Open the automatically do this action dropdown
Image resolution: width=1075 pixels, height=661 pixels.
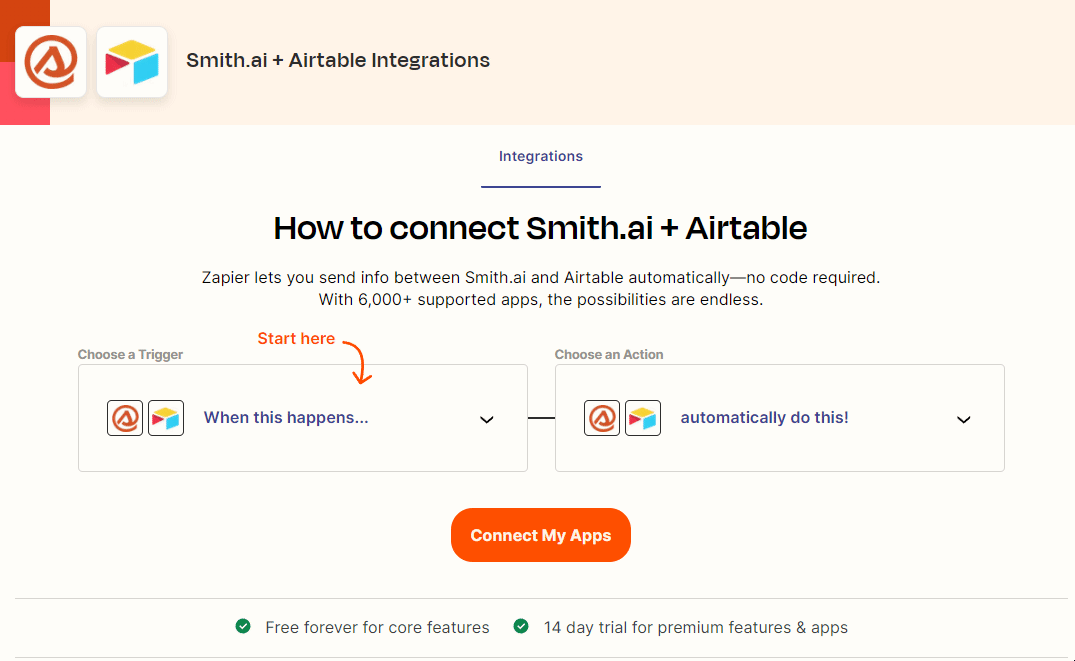(765, 417)
